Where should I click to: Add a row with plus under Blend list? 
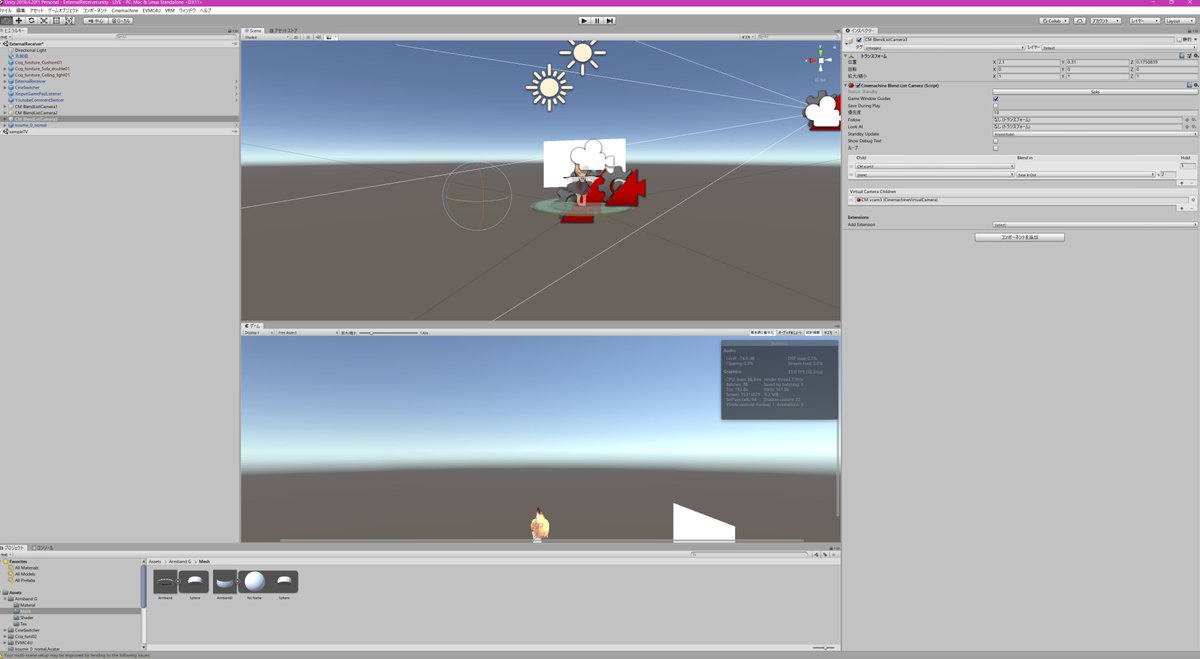[1181, 183]
